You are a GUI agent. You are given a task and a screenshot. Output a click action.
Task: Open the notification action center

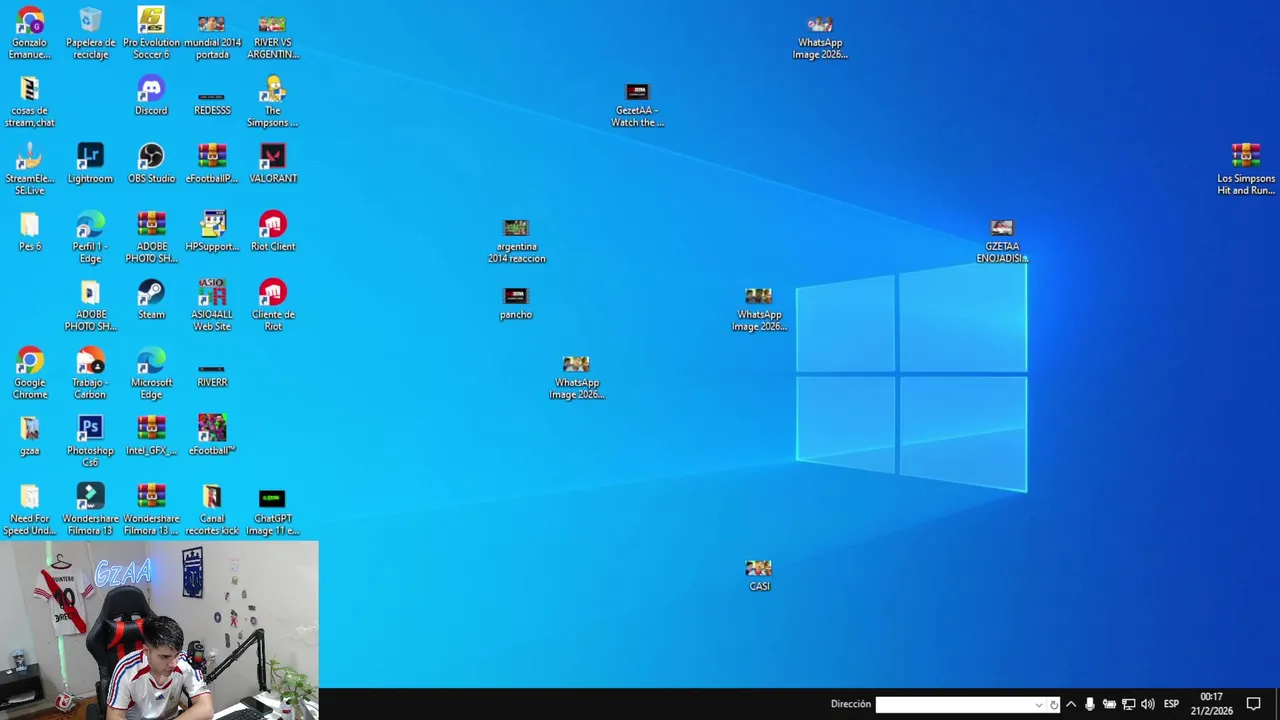(x=1254, y=704)
